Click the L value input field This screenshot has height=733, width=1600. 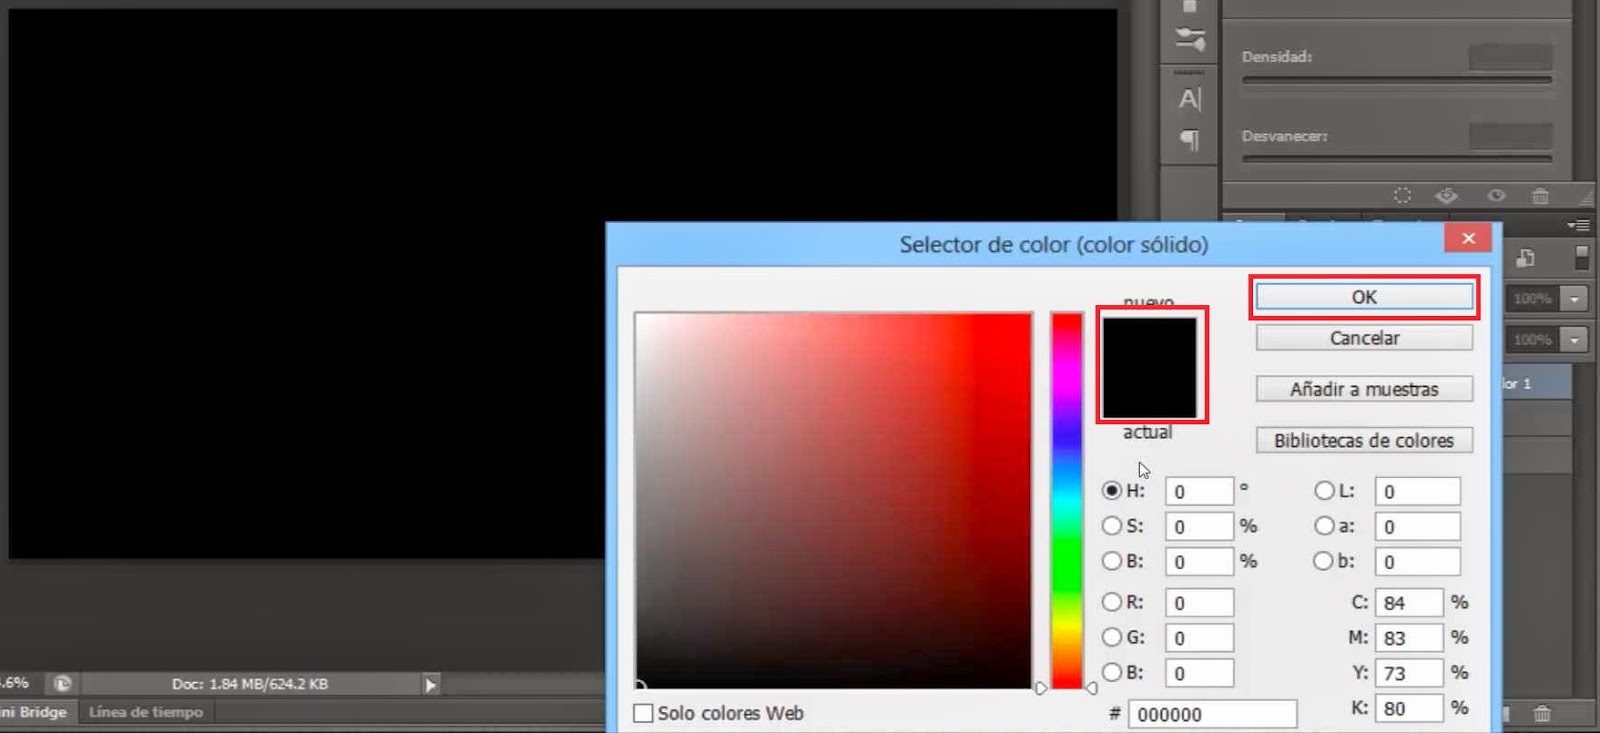tap(1417, 491)
